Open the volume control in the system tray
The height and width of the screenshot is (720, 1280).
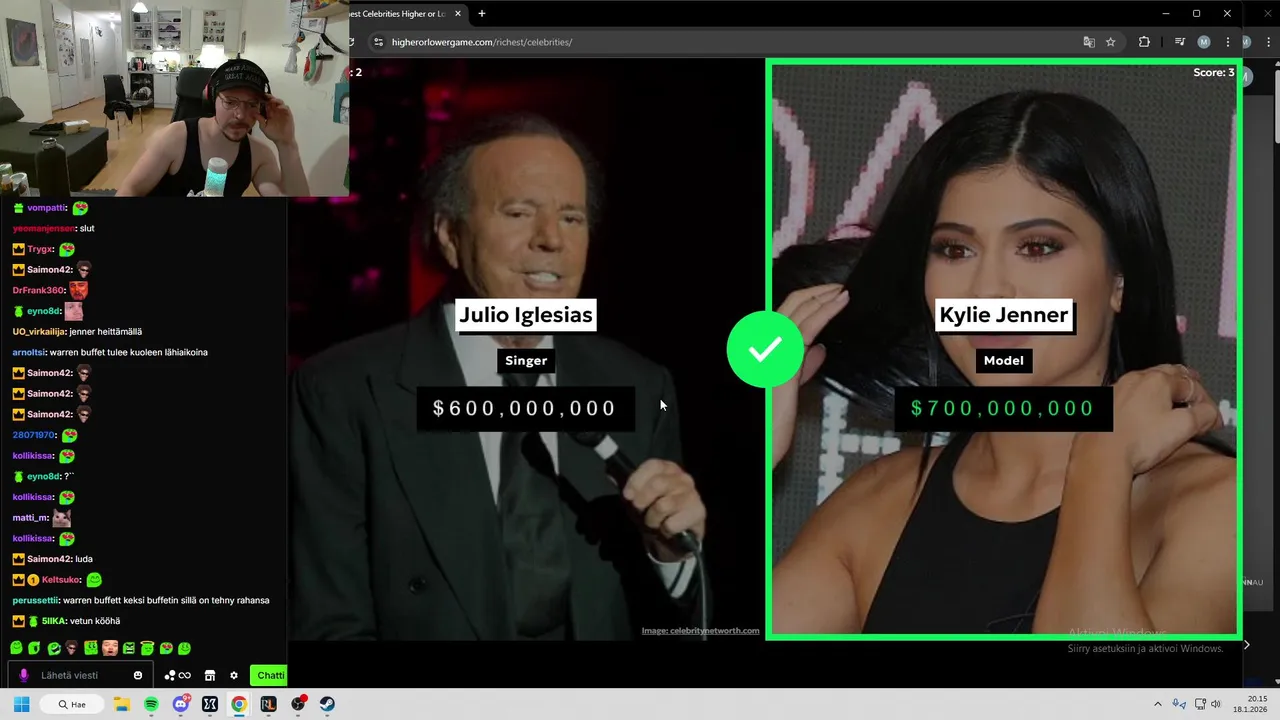tap(1216, 704)
